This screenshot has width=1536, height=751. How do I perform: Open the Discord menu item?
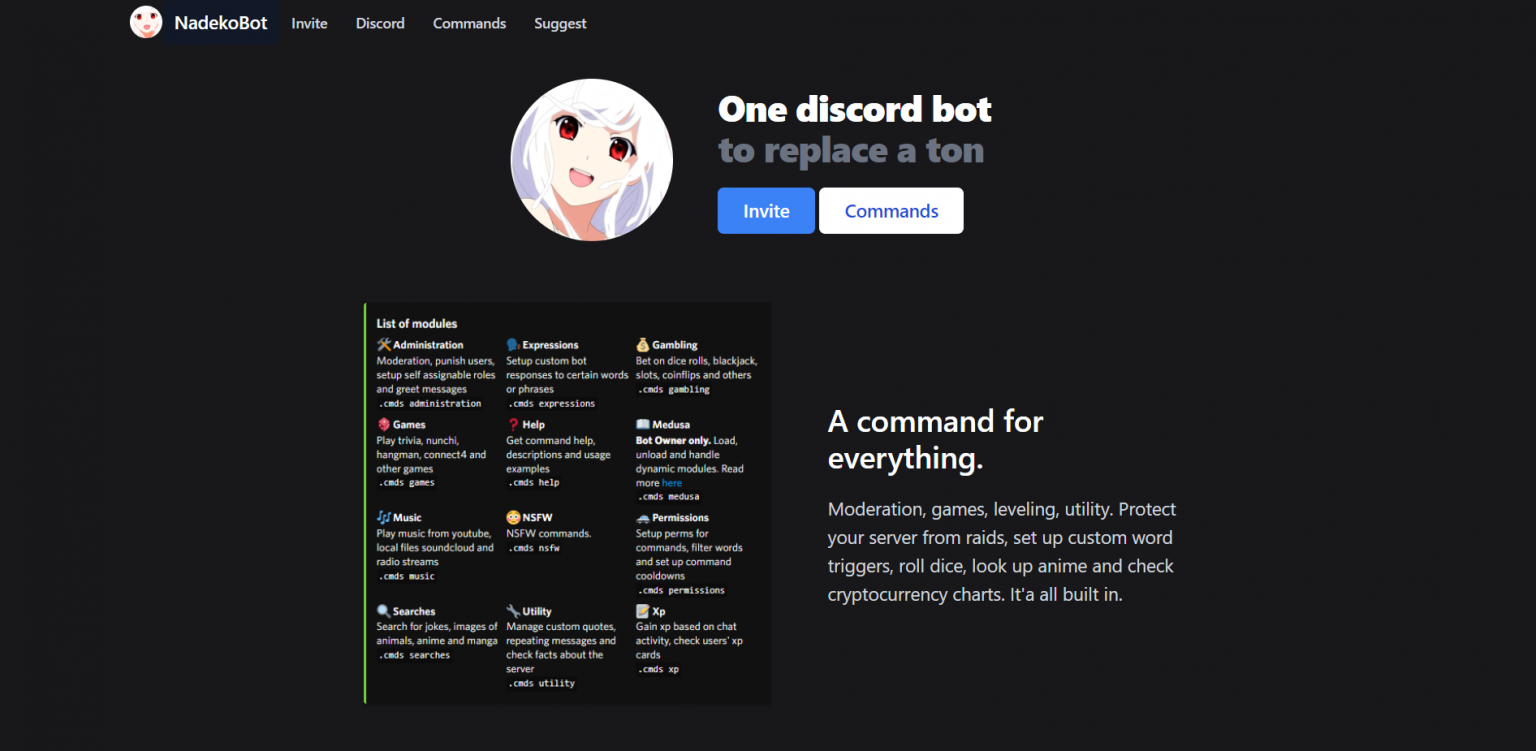click(380, 23)
